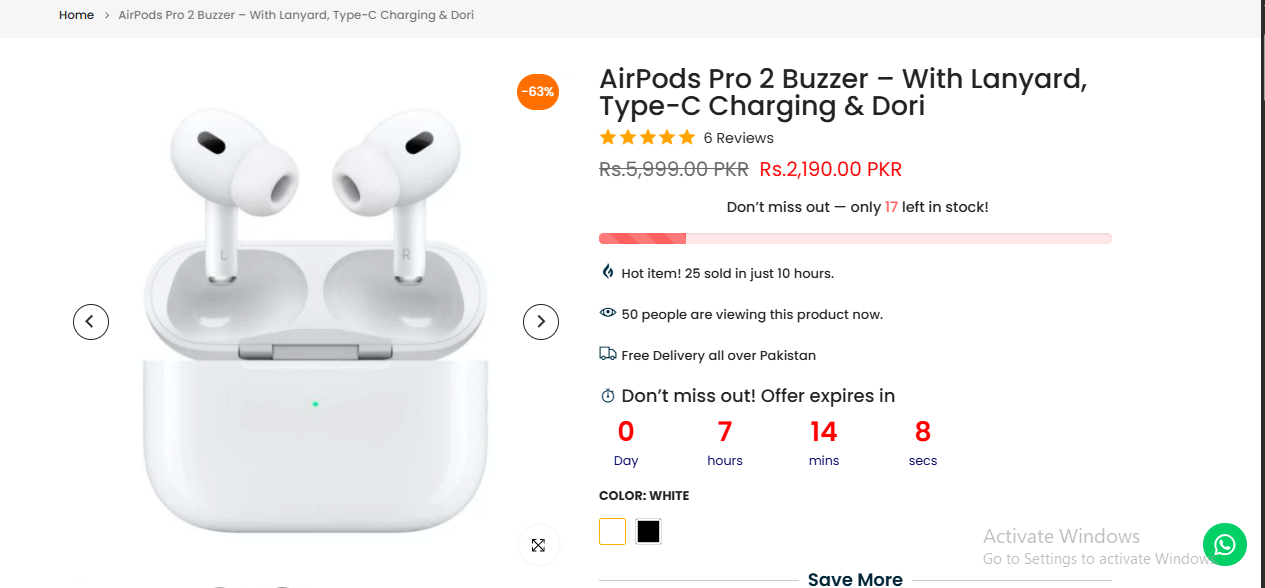Click the Rs.2,190.00 PKR sale price
1265x588 pixels.
[830, 169]
